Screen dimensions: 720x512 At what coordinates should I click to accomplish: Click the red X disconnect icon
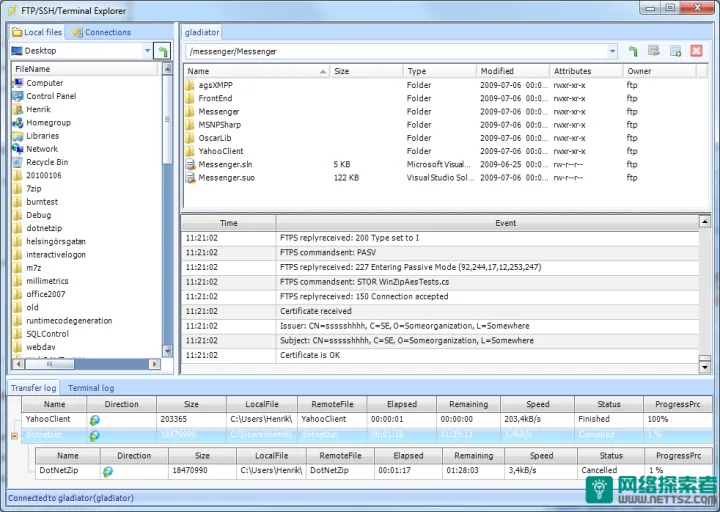[x=696, y=51]
